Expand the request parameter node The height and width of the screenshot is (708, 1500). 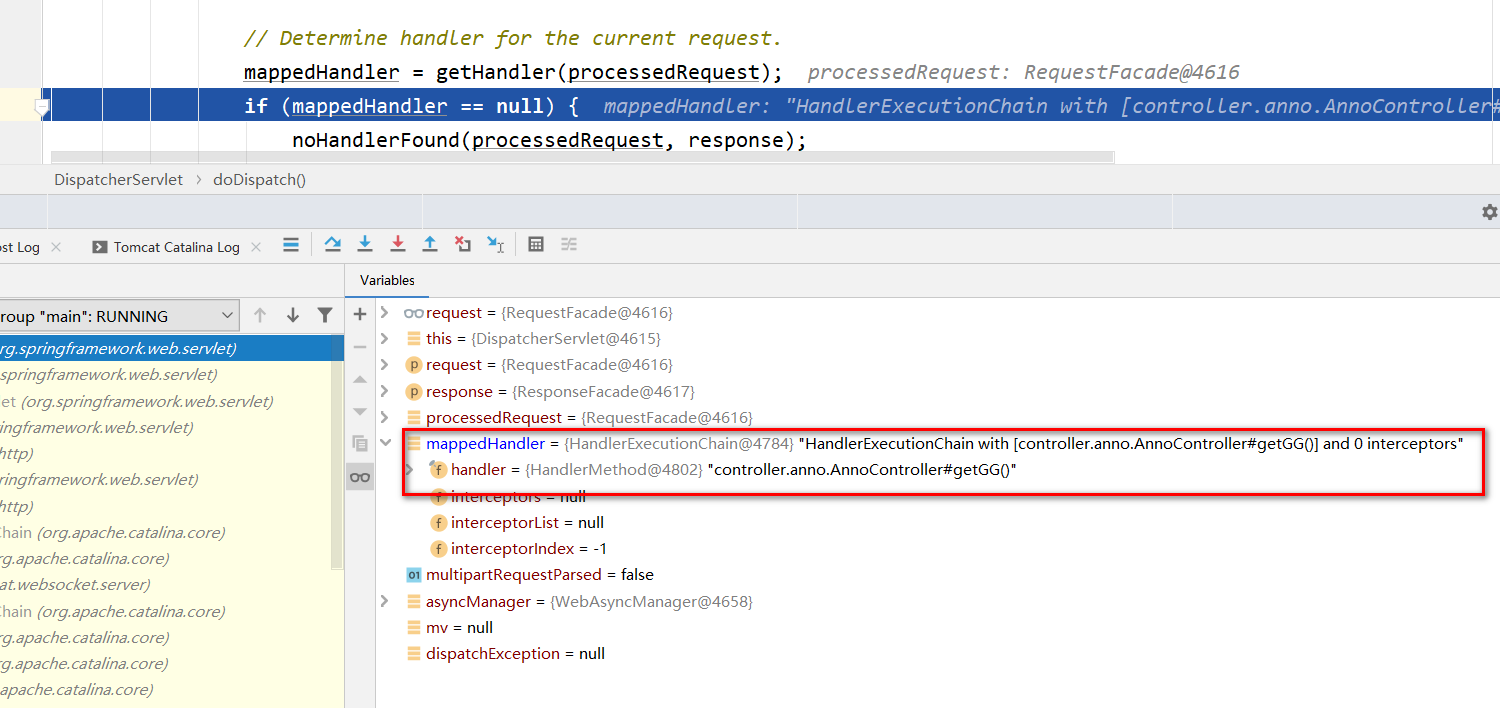tap(385, 365)
